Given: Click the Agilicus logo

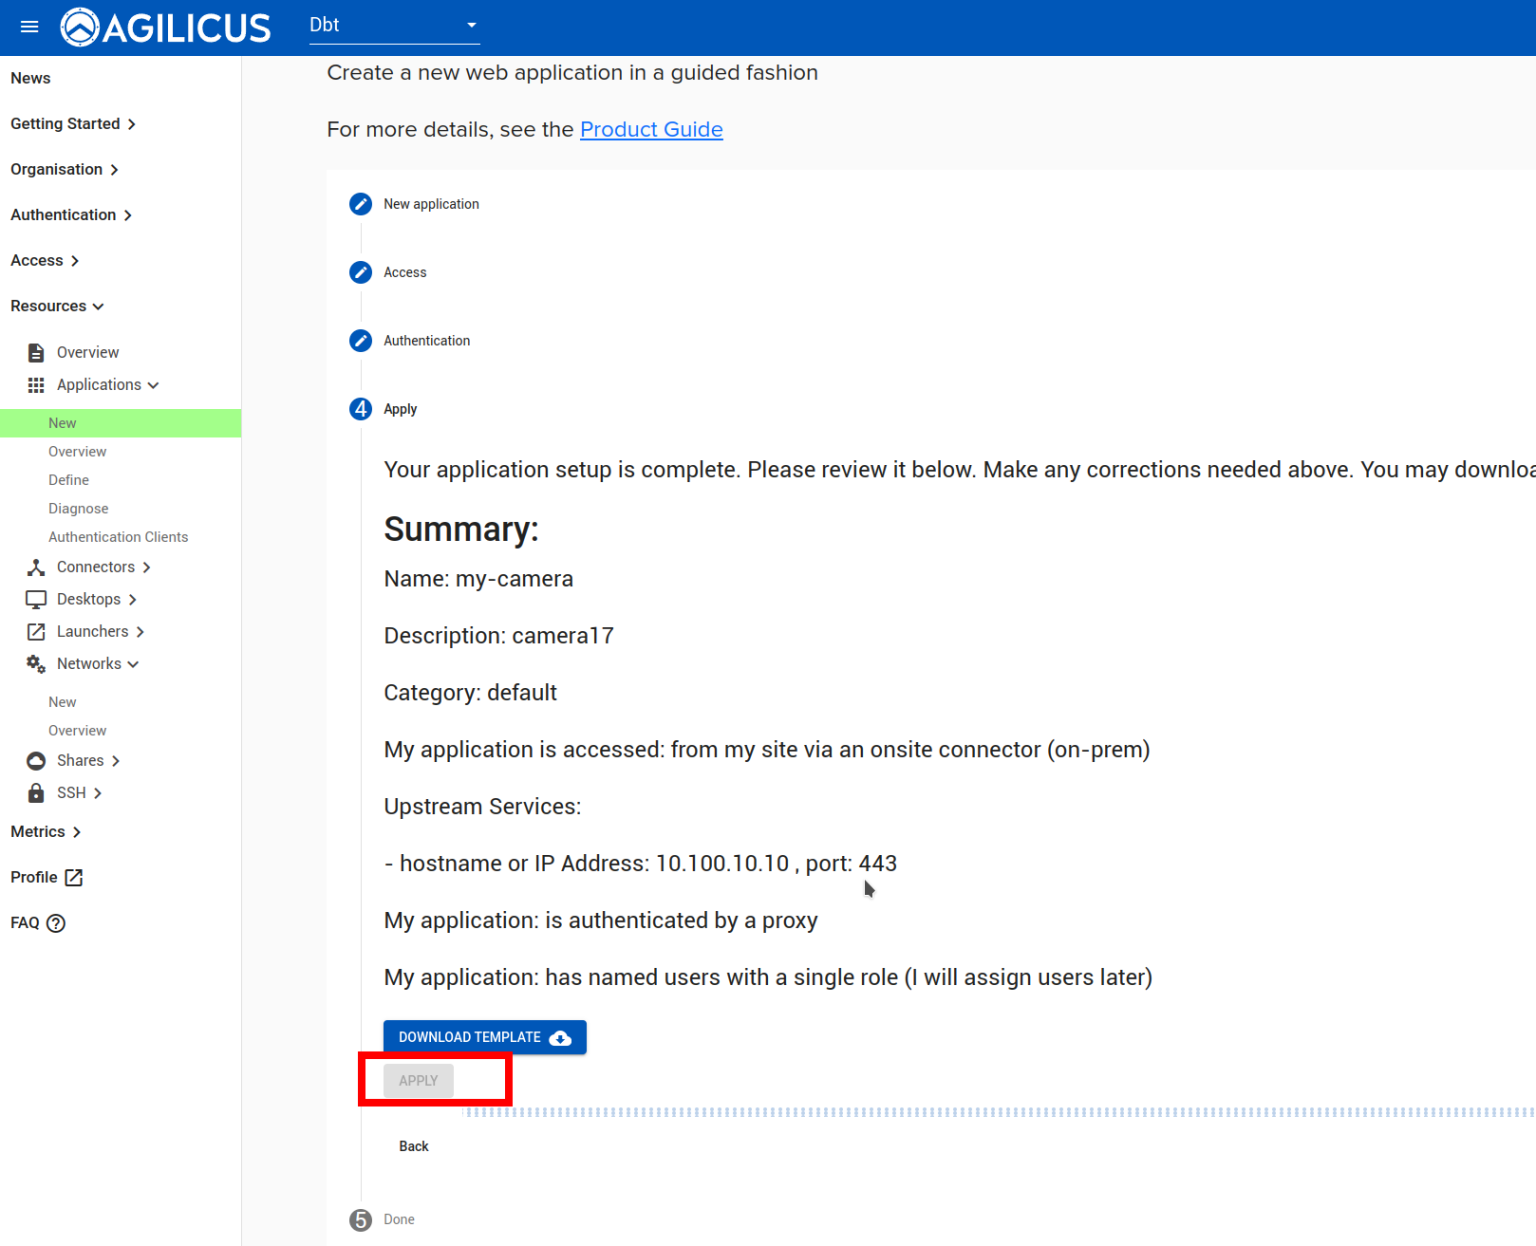Looking at the screenshot, I should click(165, 27).
